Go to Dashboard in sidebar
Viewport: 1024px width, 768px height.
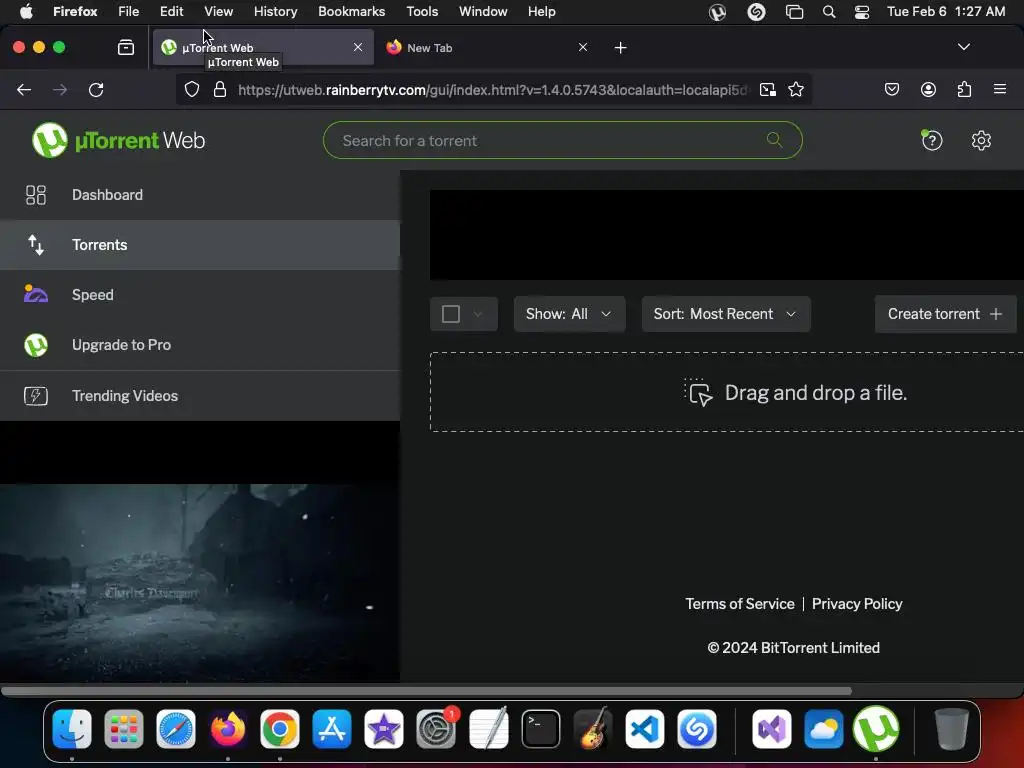coord(200,195)
